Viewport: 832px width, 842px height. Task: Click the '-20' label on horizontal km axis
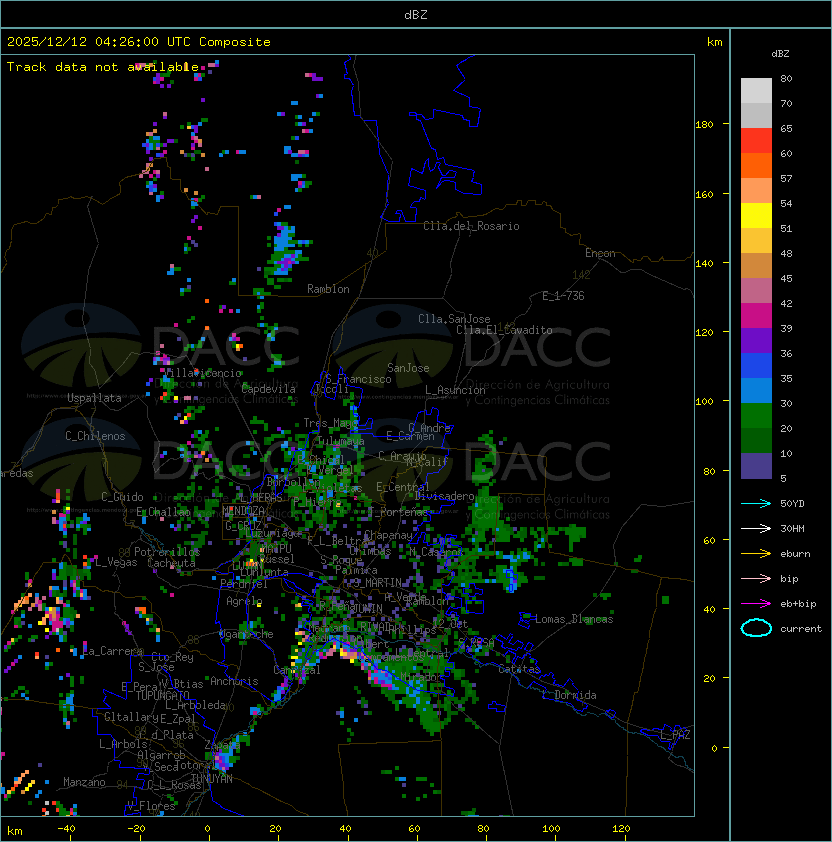tap(136, 829)
